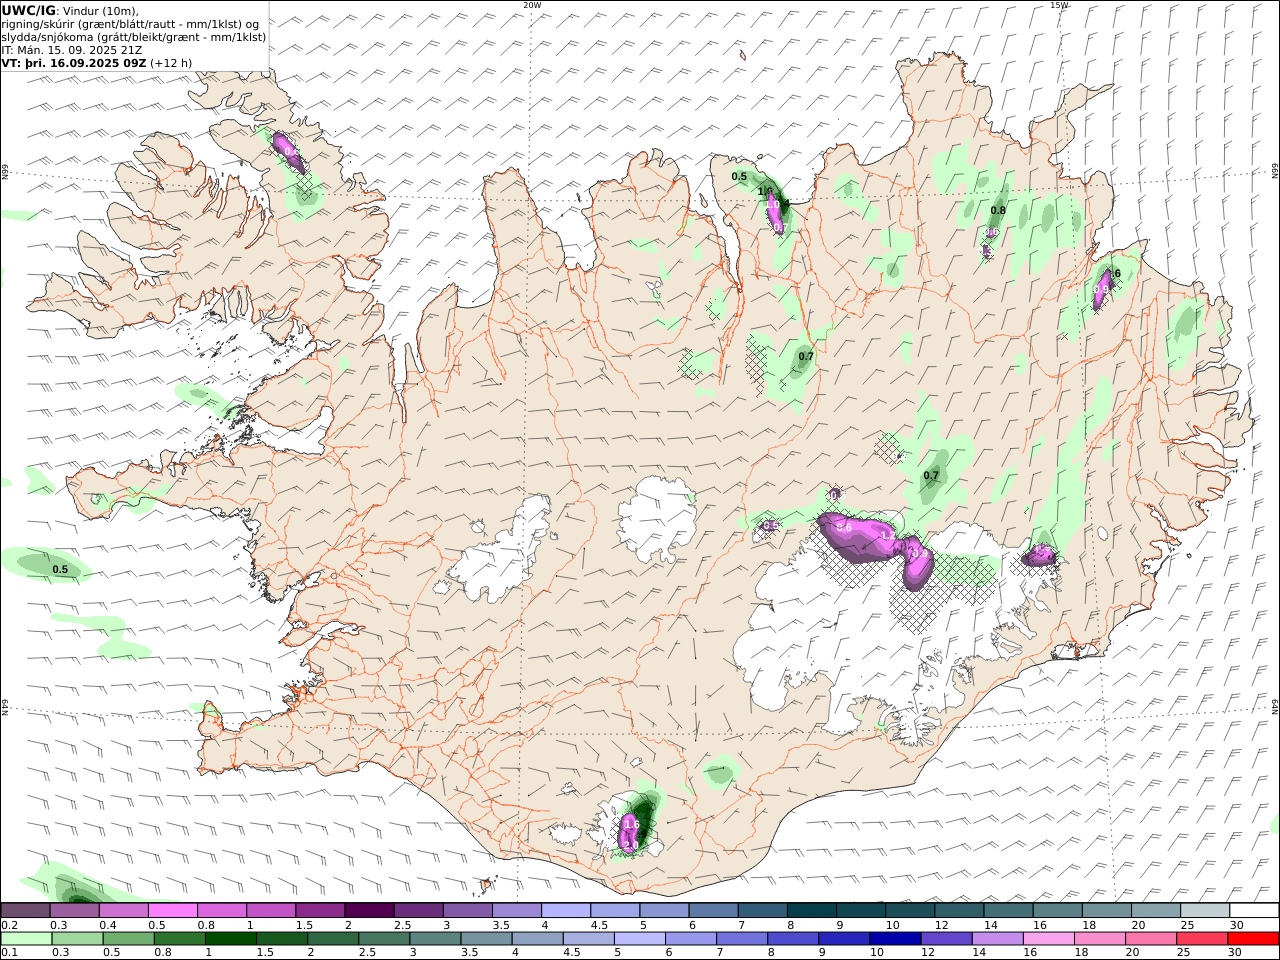Pick the 25 red-pink swatch in the lower rain scale
The height and width of the screenshot is (960, 1280).
1201,939
